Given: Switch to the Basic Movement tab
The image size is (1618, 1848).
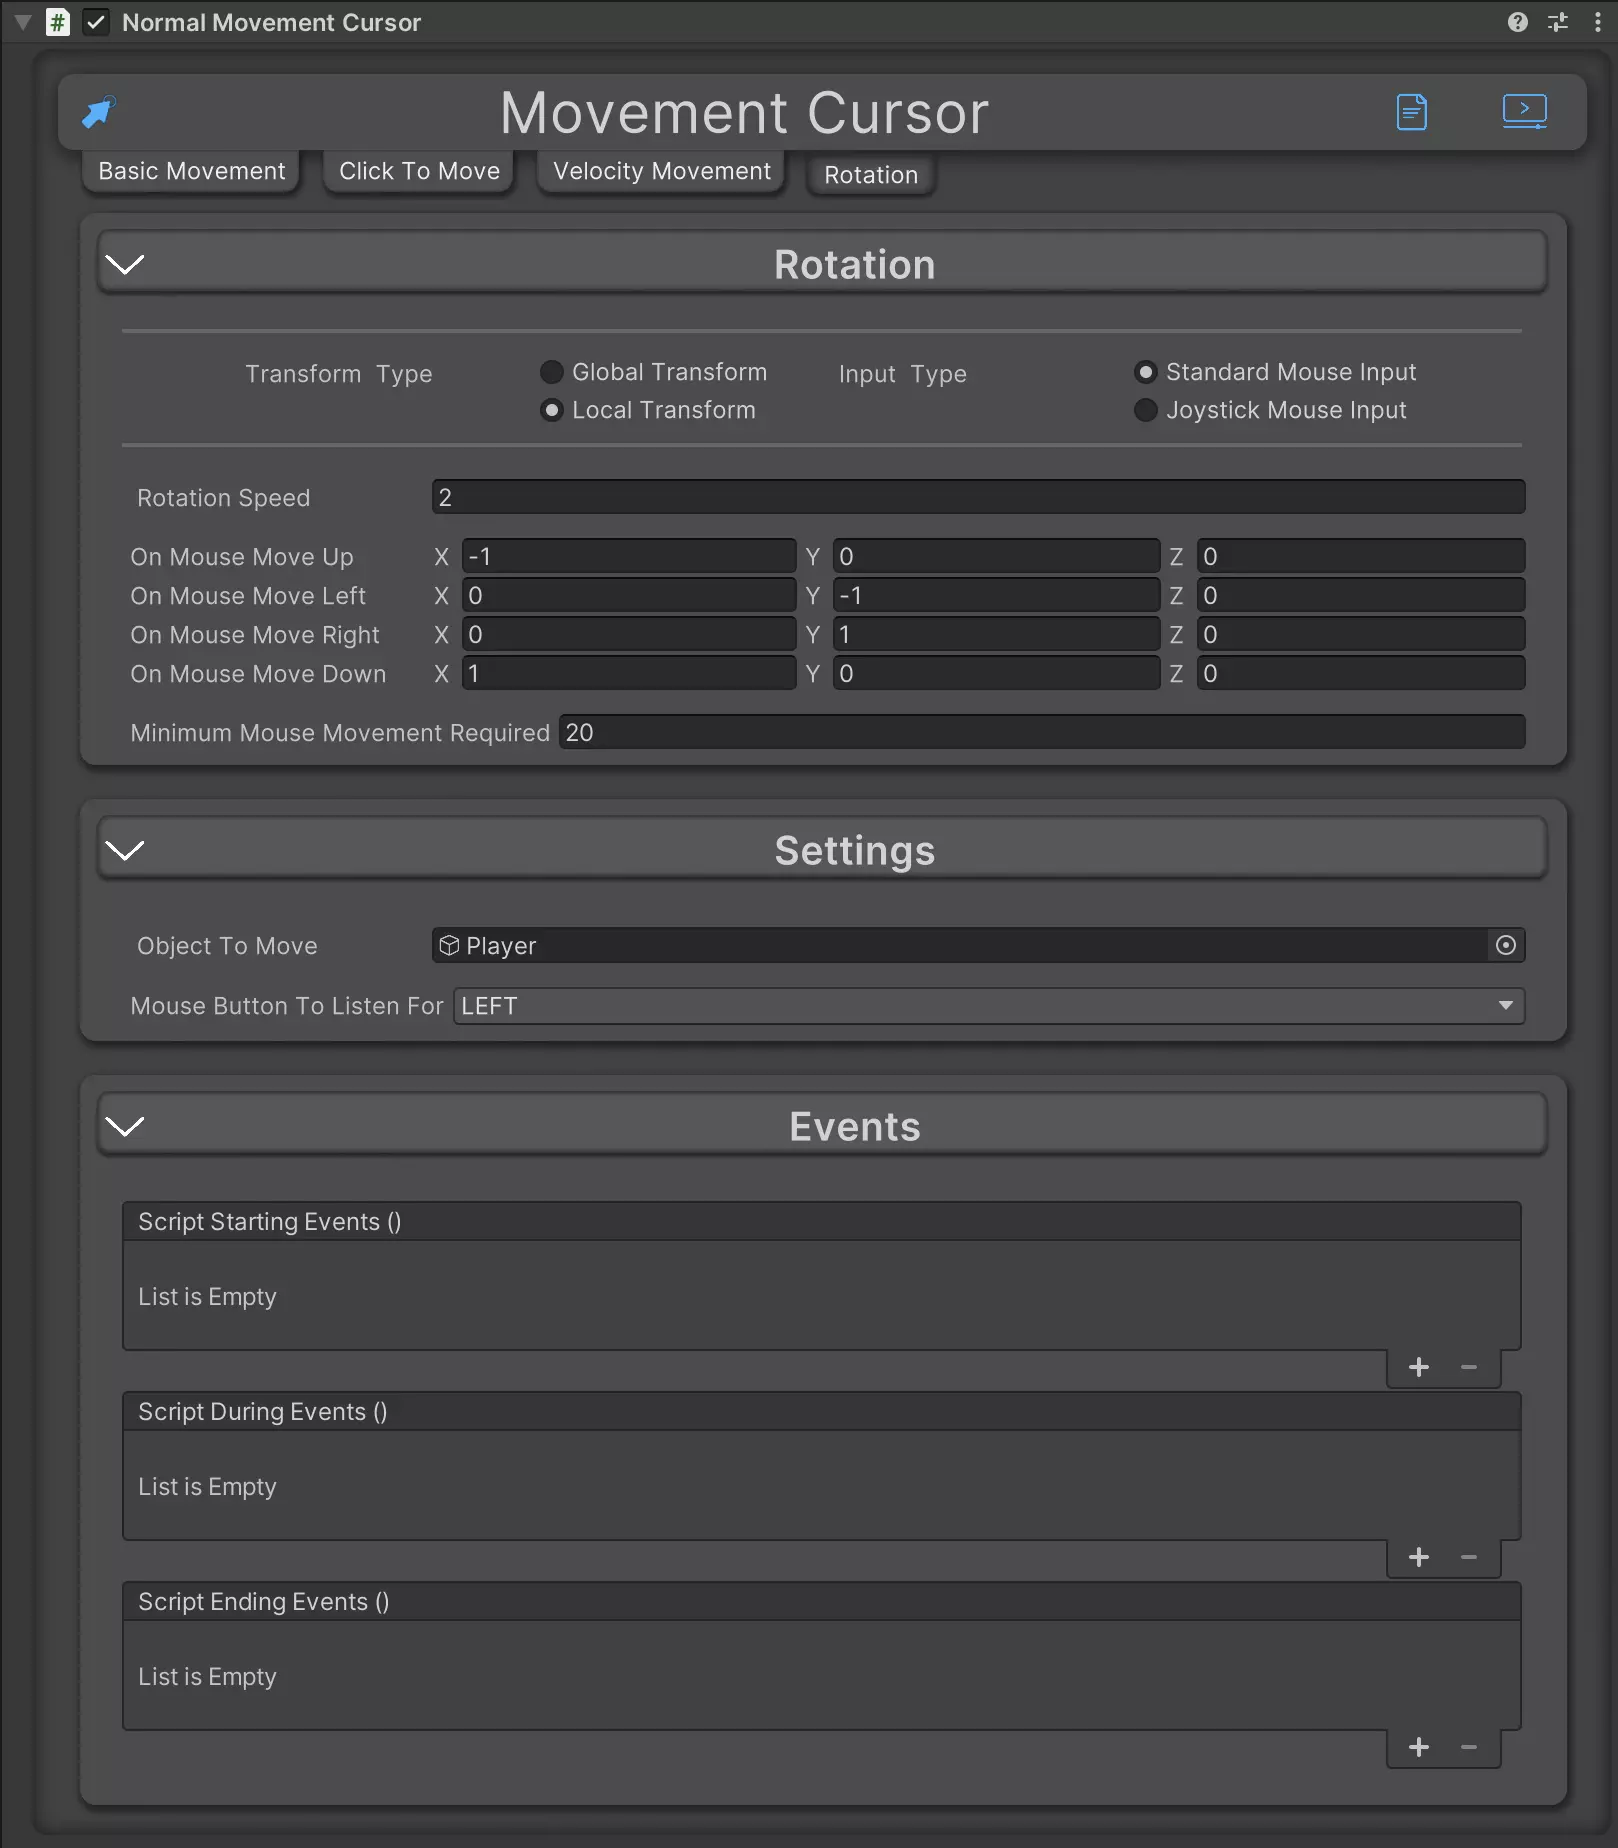Looking at the screenshot, I should (191, 171).
